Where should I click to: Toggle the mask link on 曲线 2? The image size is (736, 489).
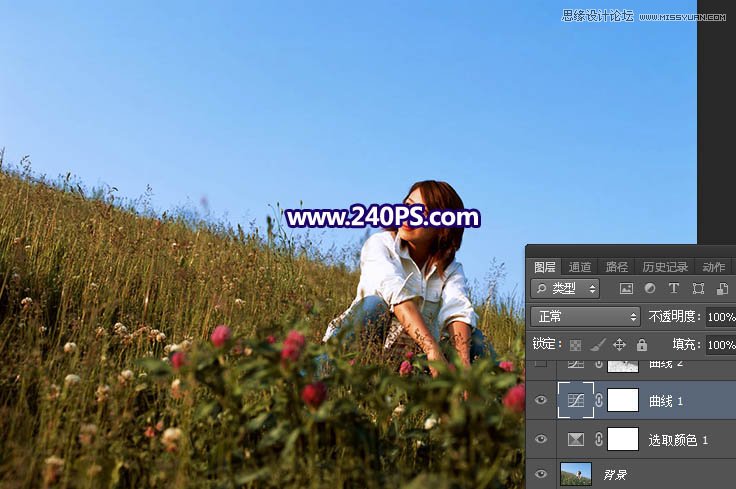click(599, 364)
